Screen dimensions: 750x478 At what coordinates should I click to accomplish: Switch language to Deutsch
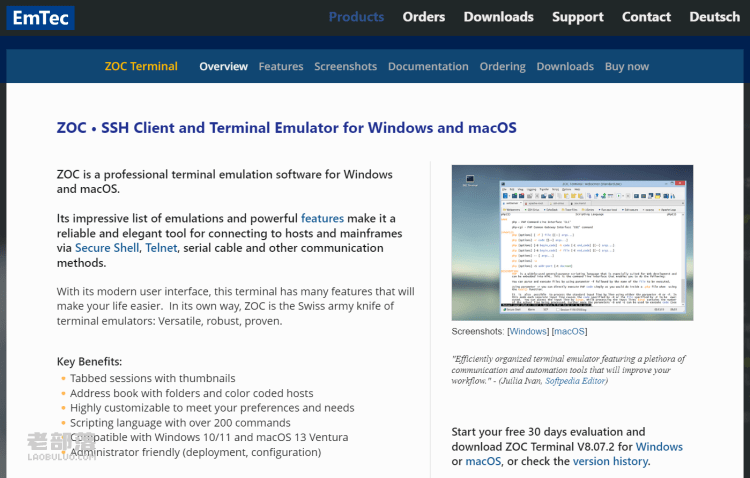[x=715, y=17]
